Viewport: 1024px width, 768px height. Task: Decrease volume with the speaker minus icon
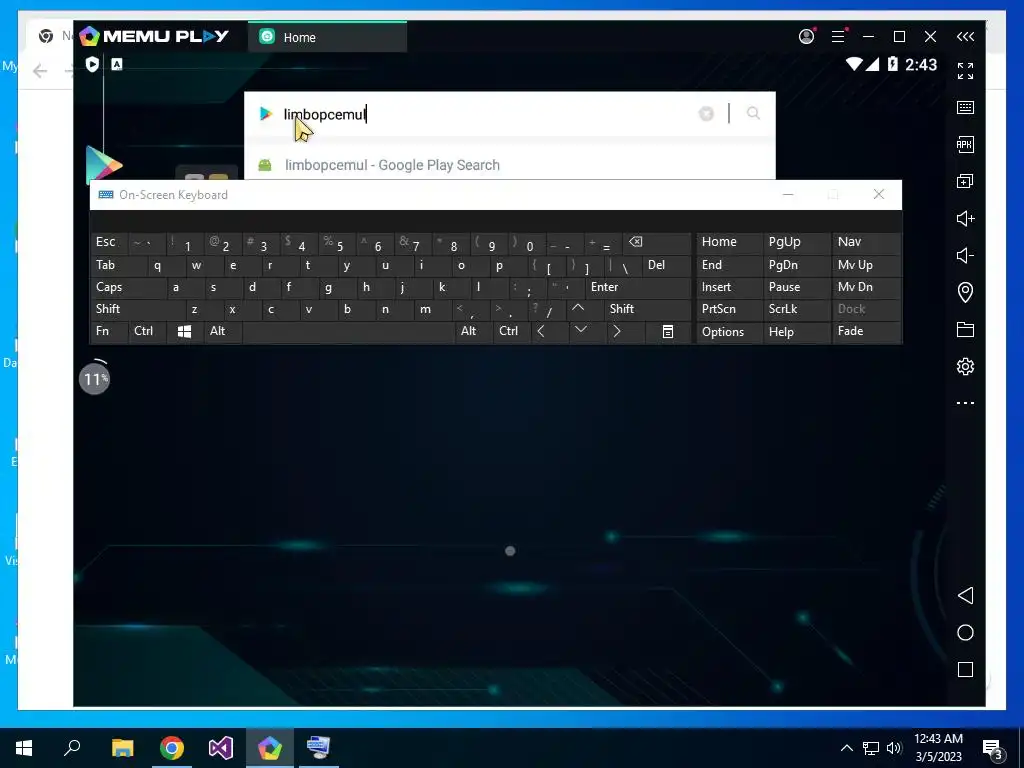965,255
